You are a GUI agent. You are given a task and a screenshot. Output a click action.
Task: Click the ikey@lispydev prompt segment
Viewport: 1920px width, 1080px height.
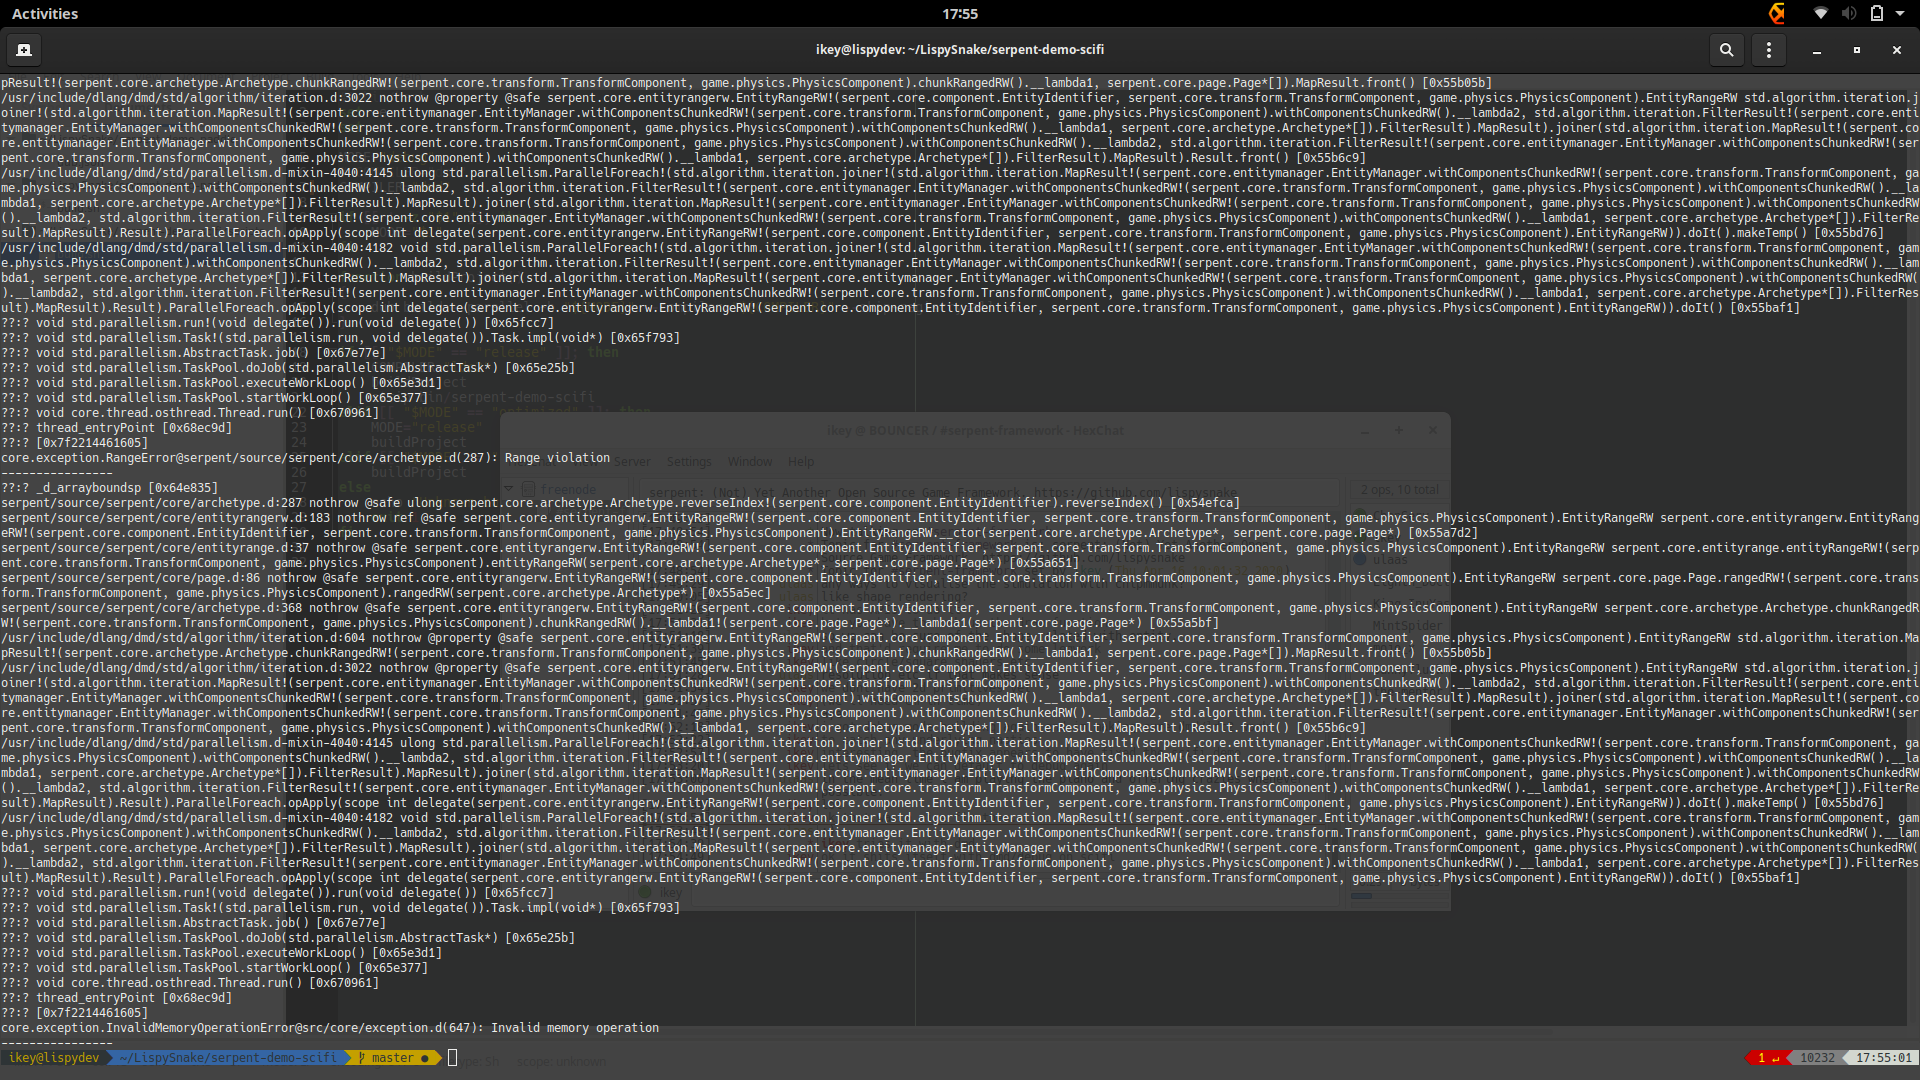point(54,1058)
